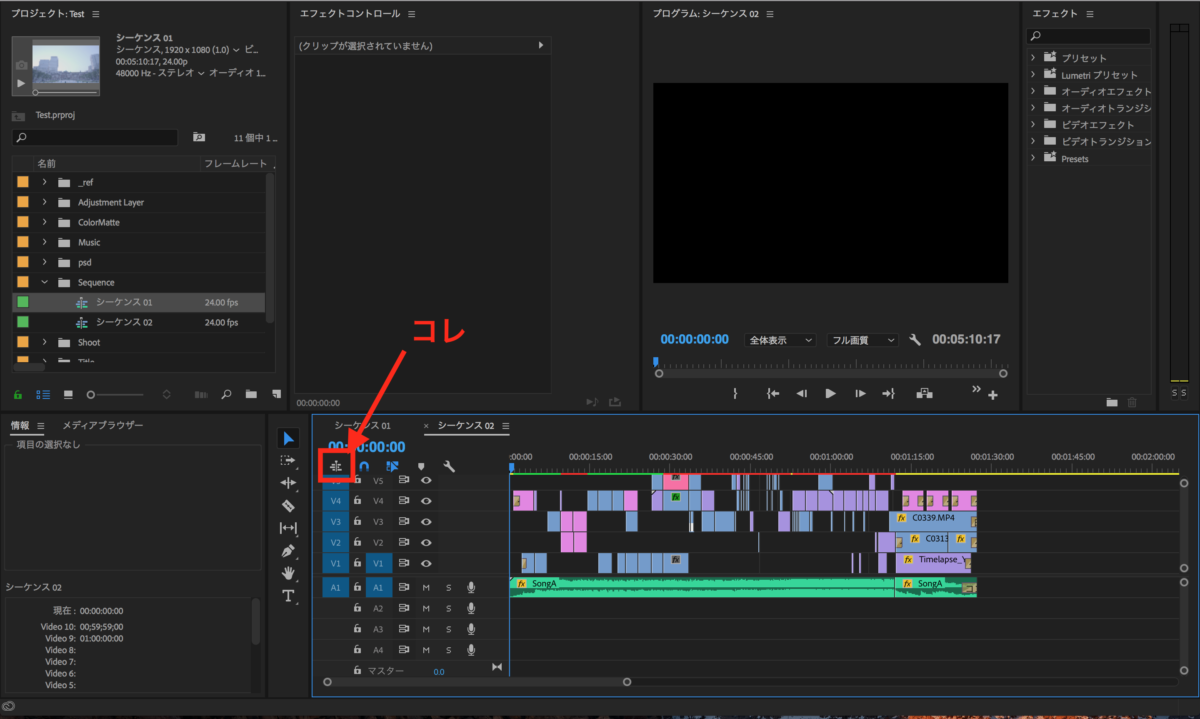The width and height of the screenshot is (1200, 719).
Task: Expand the Adjustment Layer bin
Action: coord(45,202)
